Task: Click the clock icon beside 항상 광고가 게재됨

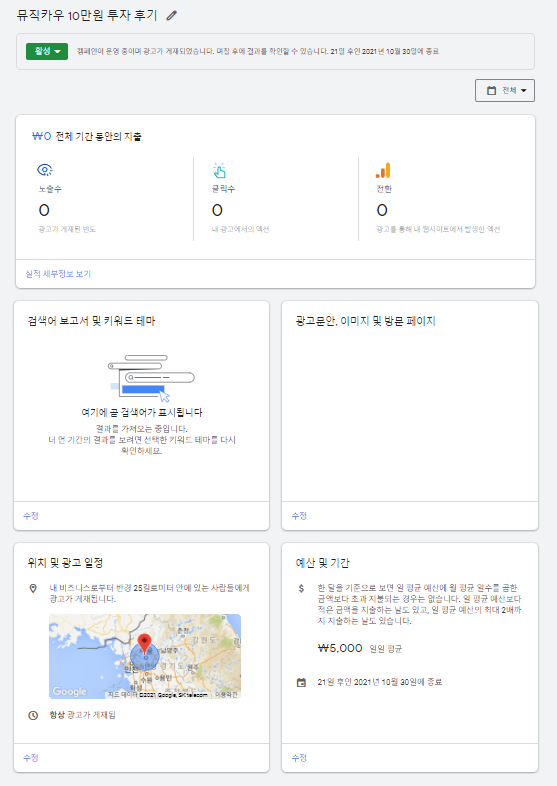Action: click(33, 715)
